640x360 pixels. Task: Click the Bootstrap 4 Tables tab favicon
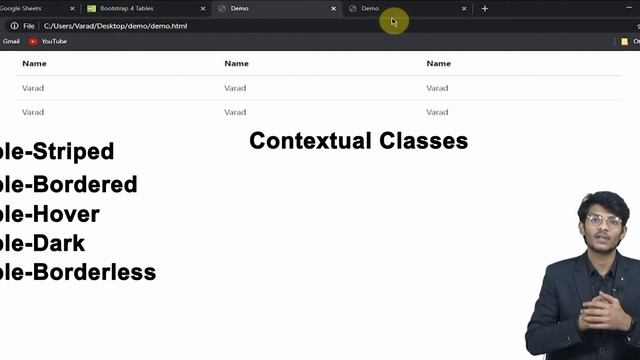(91, 9)
